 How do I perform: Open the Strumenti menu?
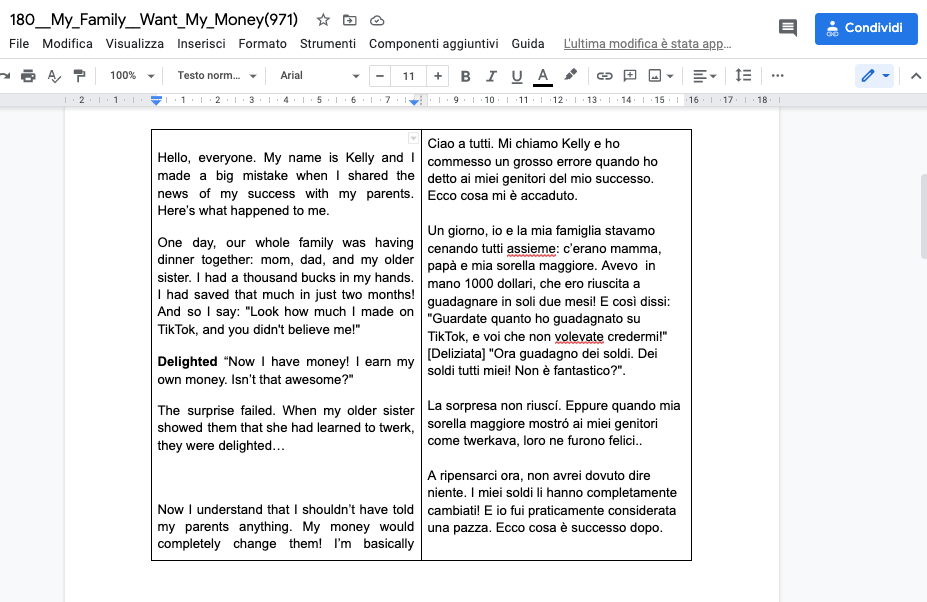point(327,44)
